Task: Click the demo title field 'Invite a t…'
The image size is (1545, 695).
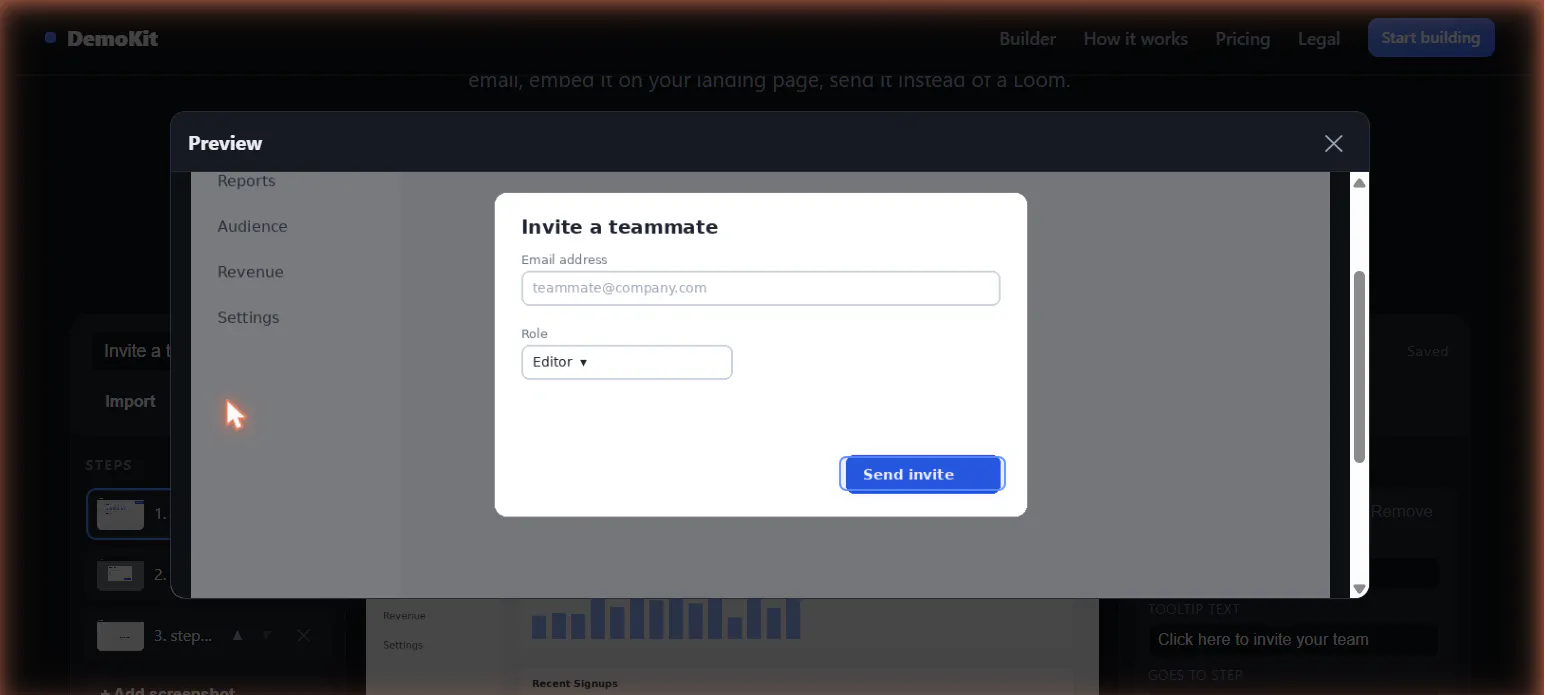Action: click(133, 351)
